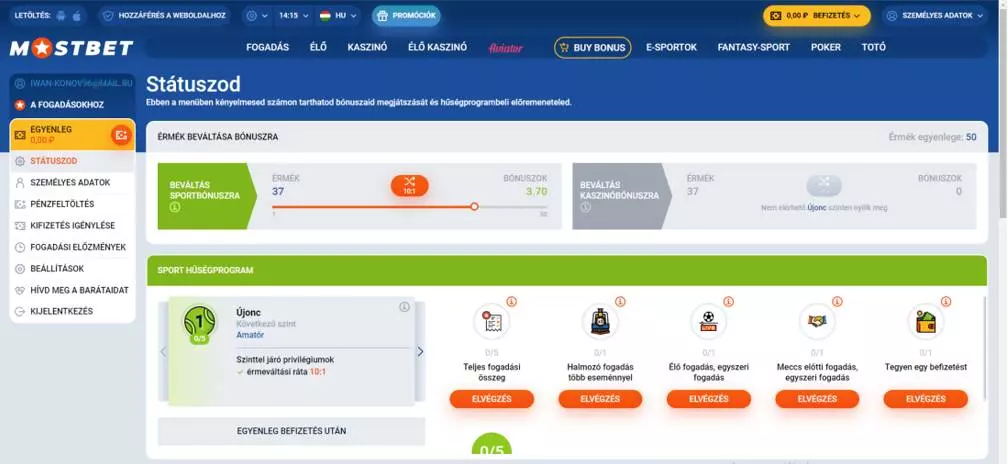The image size is (1008, 464).
Task: Click Elvégzés under Meccs előtti fogadás
Action: [817, 398]
